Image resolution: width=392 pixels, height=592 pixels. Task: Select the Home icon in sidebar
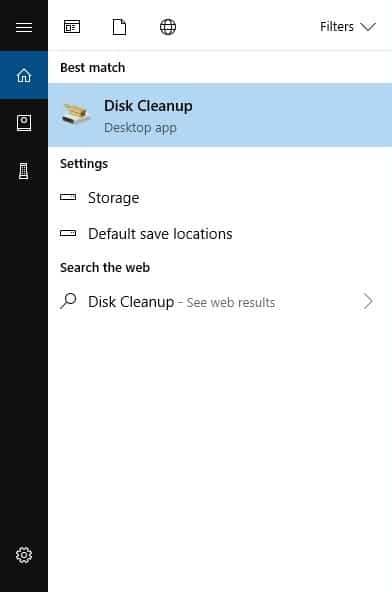coord(24,75)
